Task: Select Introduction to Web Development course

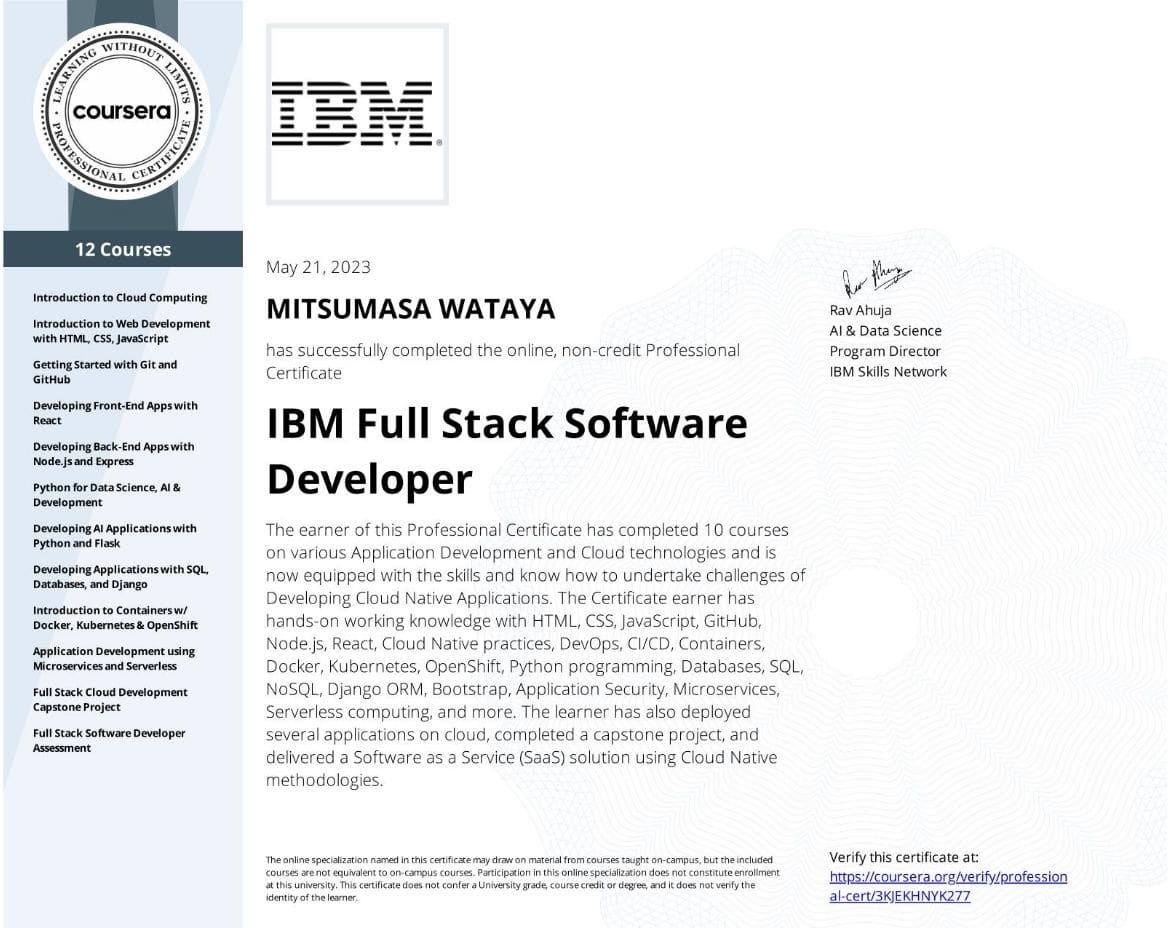Action: (122, 331)
